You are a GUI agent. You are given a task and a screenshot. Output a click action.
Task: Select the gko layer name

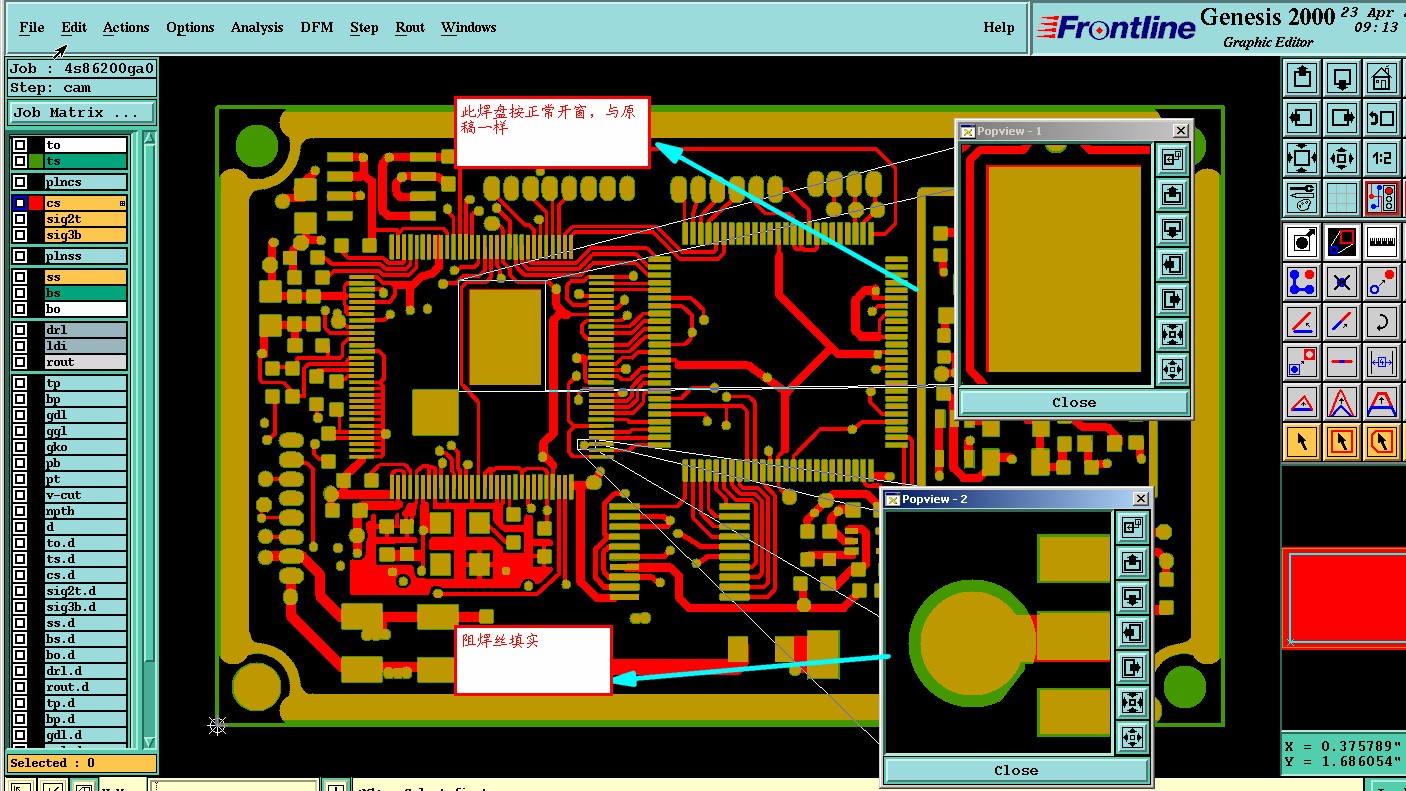pyautogui.click(x=86, y=447)
